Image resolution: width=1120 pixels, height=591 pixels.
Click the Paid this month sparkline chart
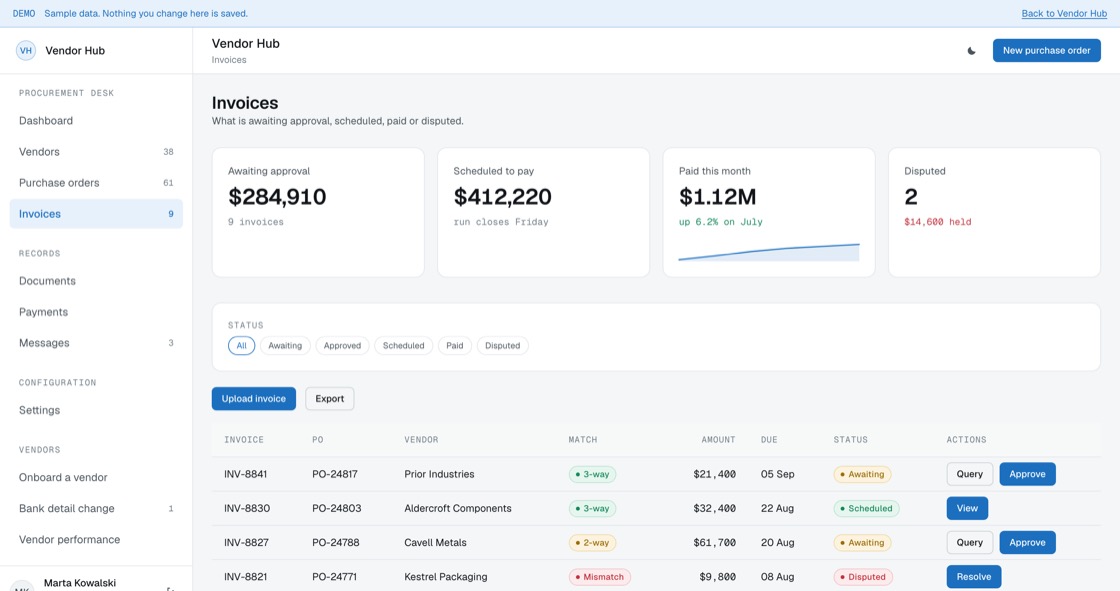769,252
